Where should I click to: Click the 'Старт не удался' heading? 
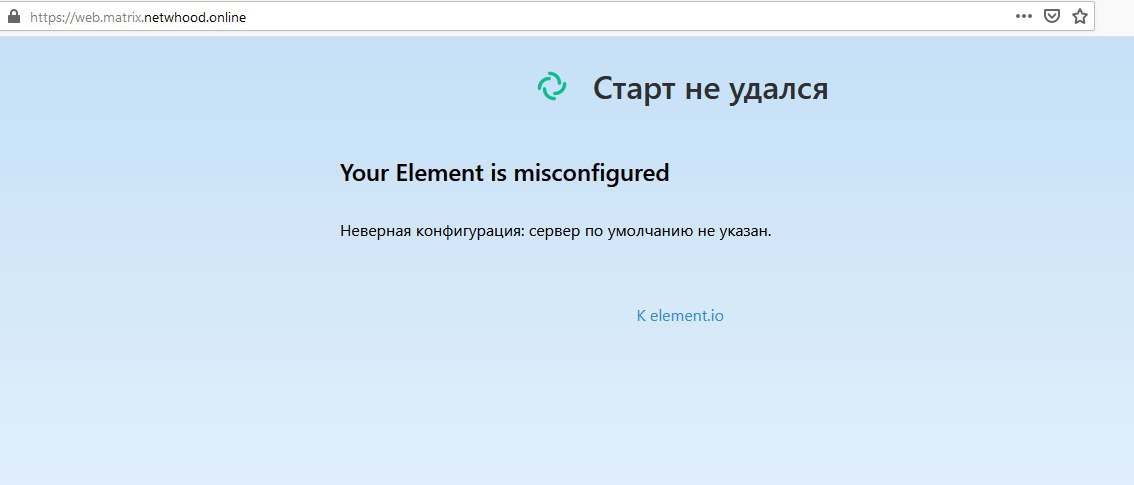[710, 89]
